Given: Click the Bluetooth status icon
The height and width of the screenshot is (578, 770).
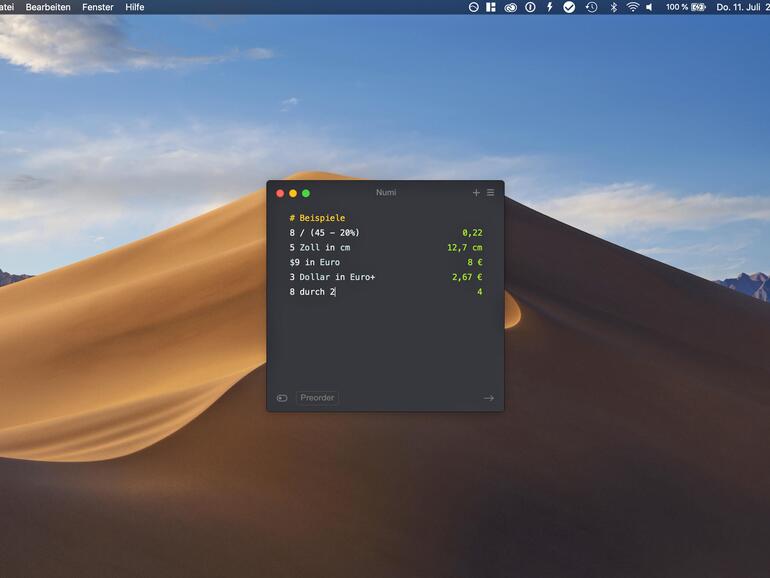Looking at the screenshot, I should pyautogui.click(x=613, y=7).
